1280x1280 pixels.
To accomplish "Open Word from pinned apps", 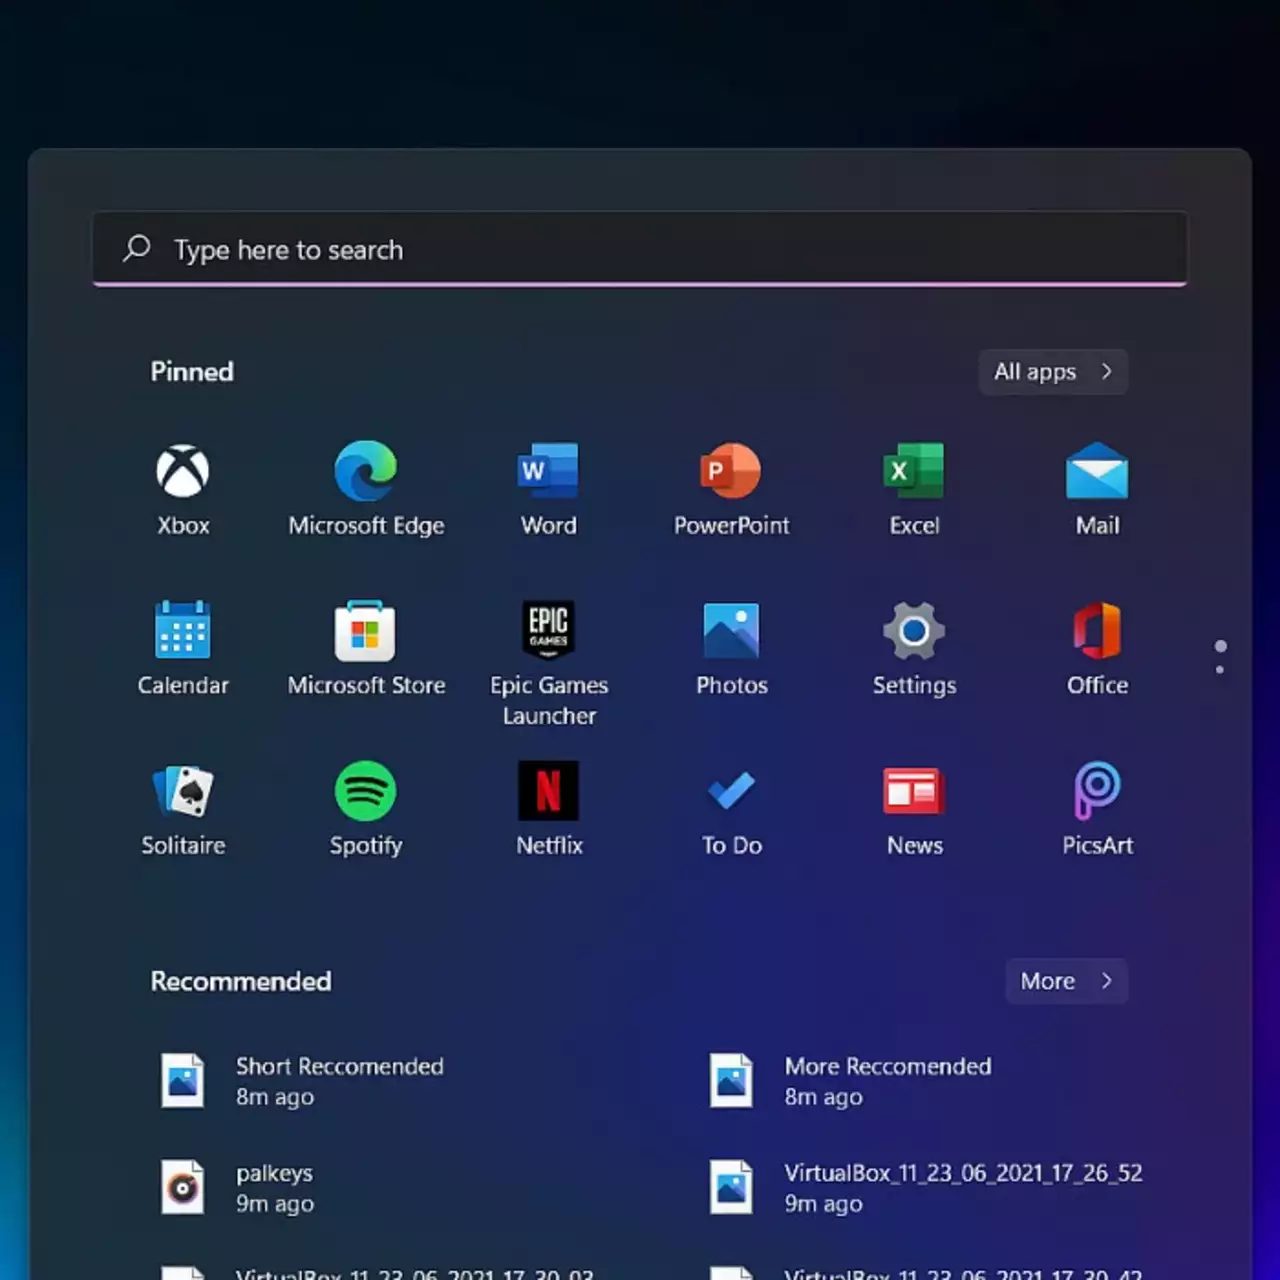I will pos(549,490).
